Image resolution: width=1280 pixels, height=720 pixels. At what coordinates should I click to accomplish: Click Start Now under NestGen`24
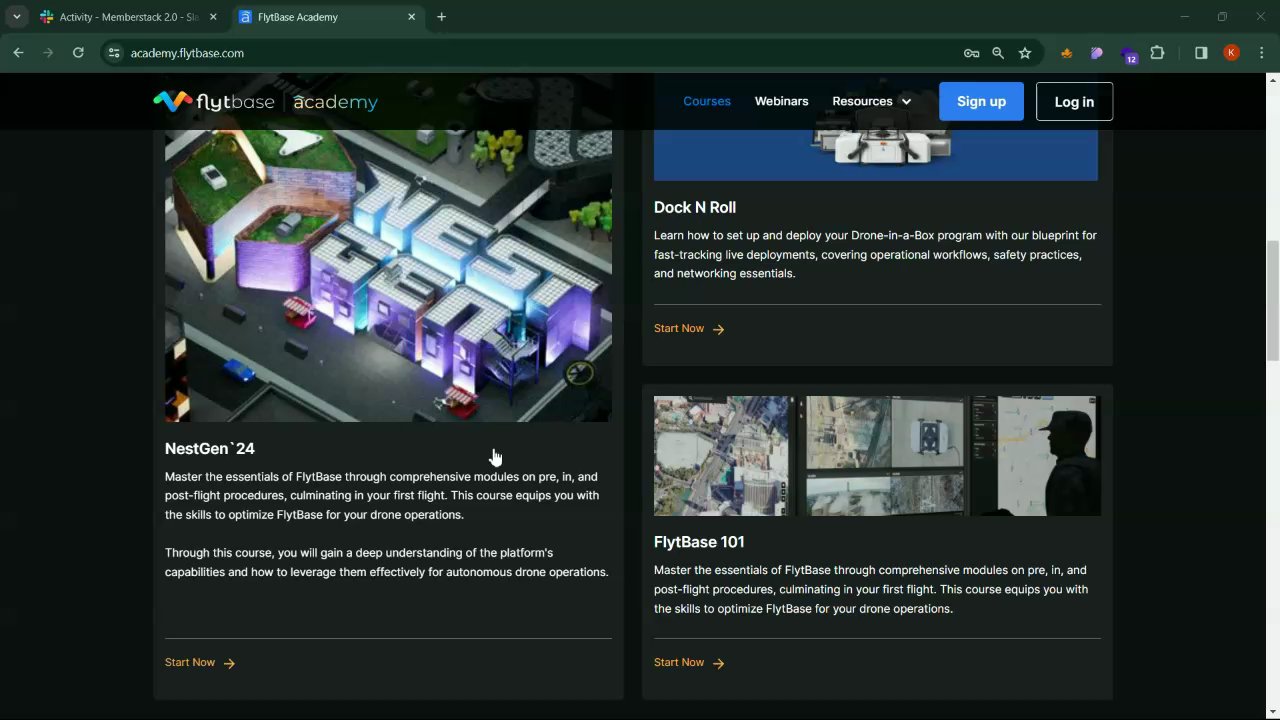pyautogui.click(x=190, y=663)
